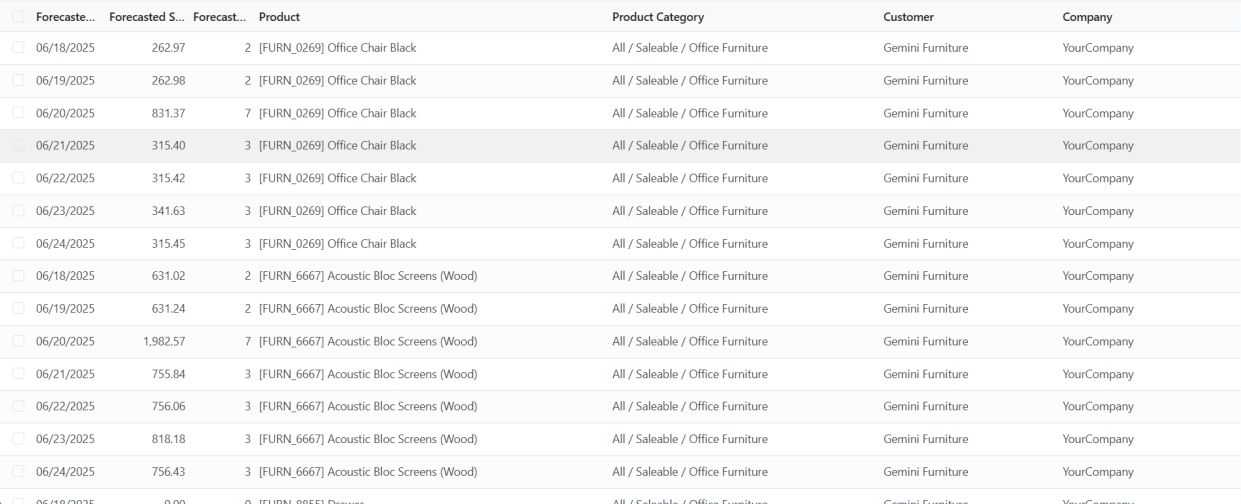Click forecasted sales value 315.42

click(x=168, y=178)
